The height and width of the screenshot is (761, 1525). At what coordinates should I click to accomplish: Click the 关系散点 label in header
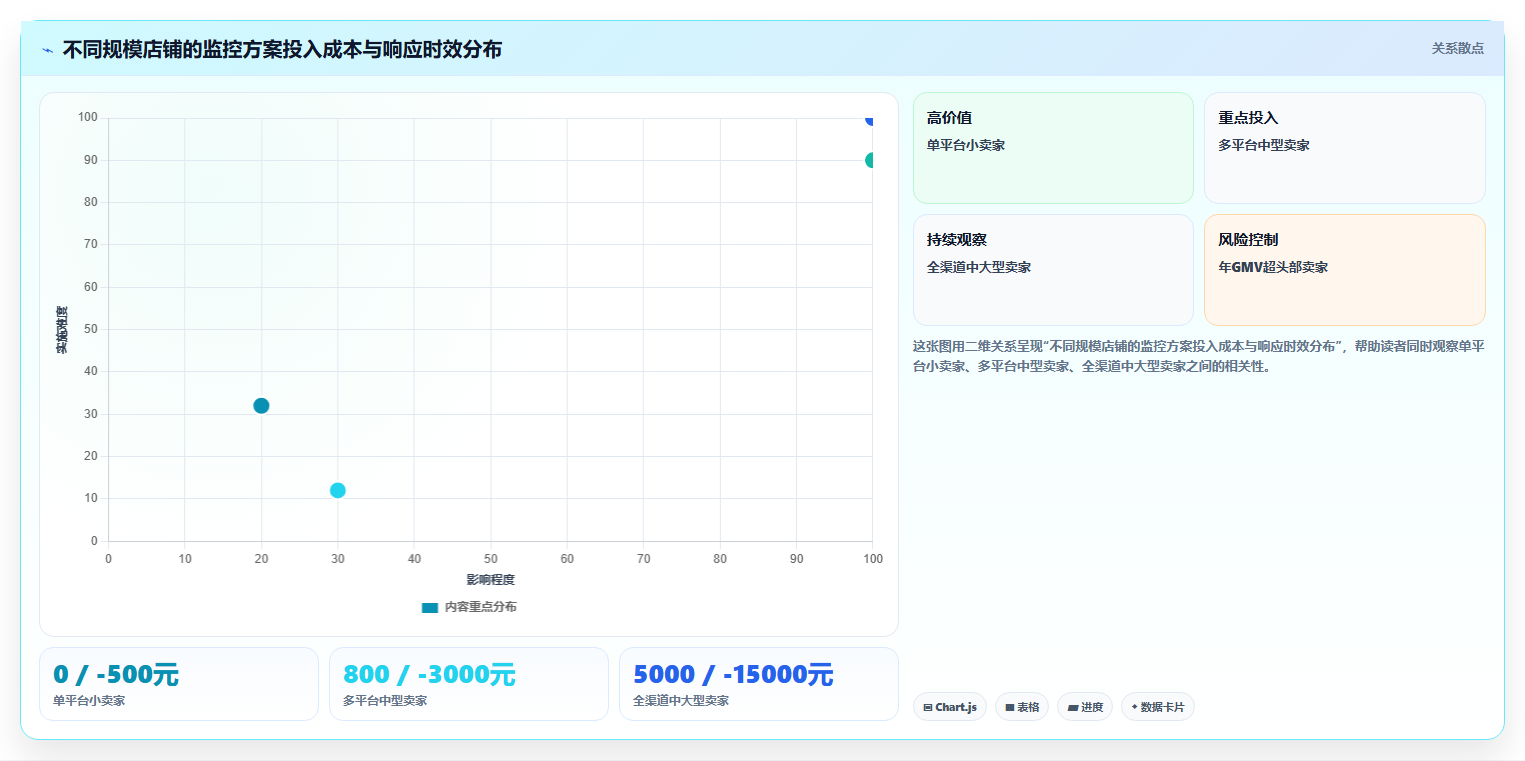[x=1457, y=48]
